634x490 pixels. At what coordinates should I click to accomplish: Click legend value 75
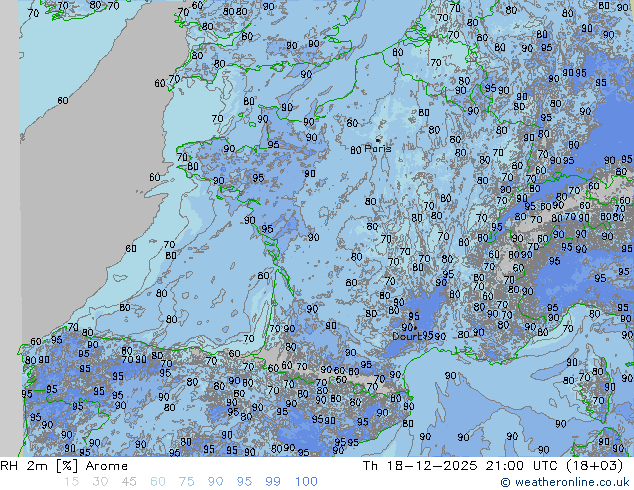click(x=187, y=482)
